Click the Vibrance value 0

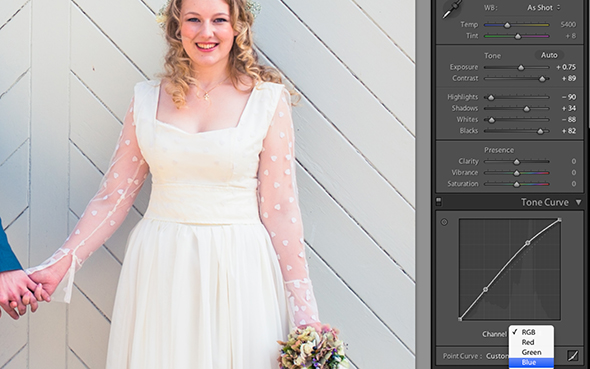pyautogui.click(x=574, y=173)
